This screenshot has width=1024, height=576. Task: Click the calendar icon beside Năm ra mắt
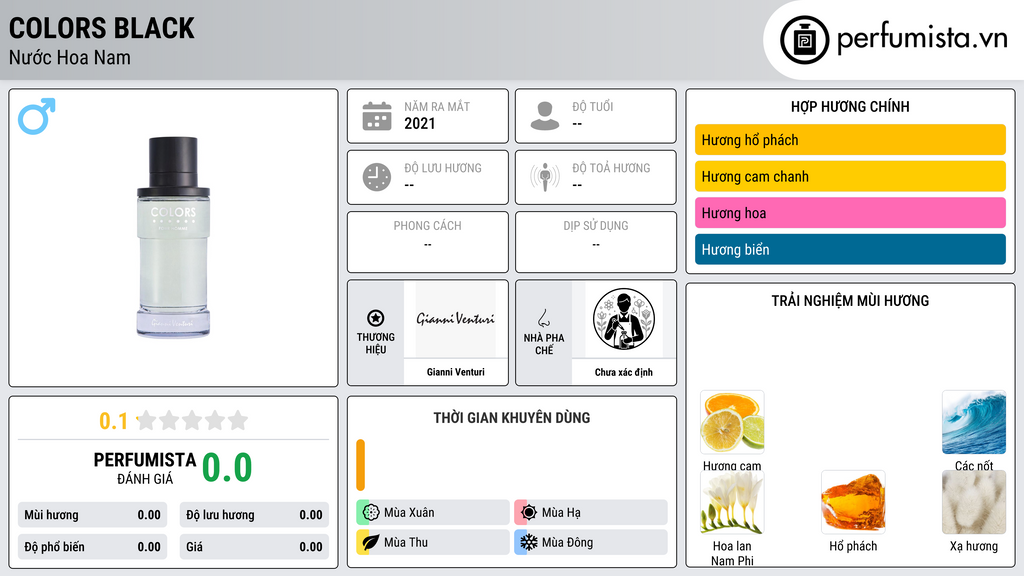point(377,116)
